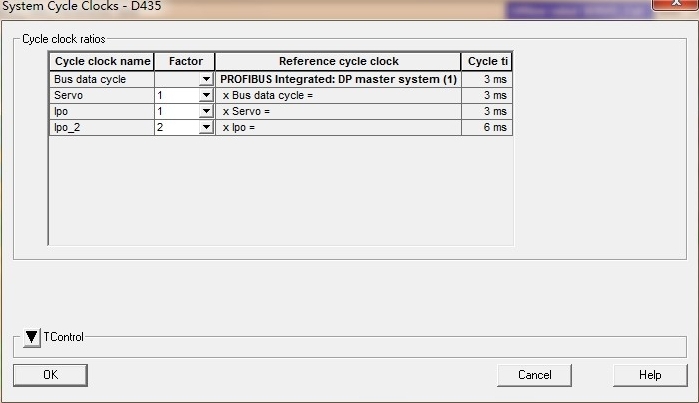Open the Ipo_2 factor dropdown arrow
The image size is (699, 403).
pos(206,127)
